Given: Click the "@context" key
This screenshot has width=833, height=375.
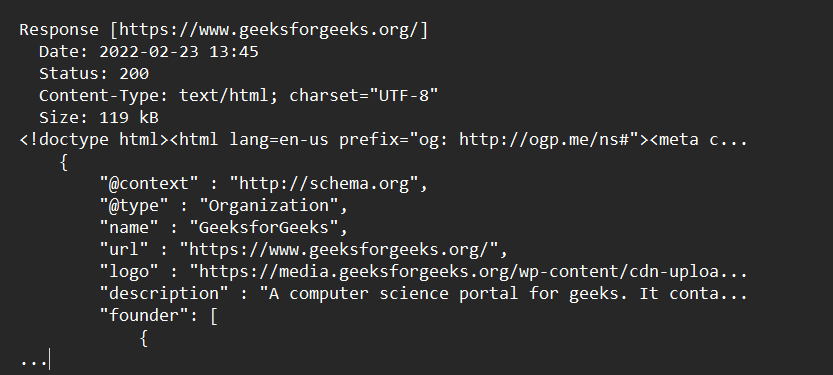Looking at the screenshot, I should coord(149,184).
